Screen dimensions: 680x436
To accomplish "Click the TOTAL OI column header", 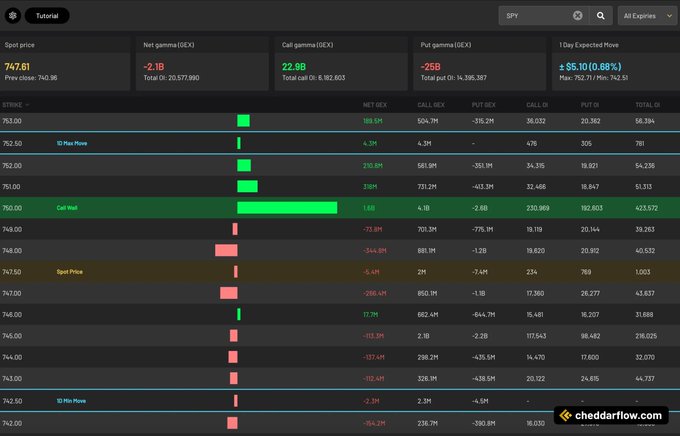I will click(x=647, y=105).
